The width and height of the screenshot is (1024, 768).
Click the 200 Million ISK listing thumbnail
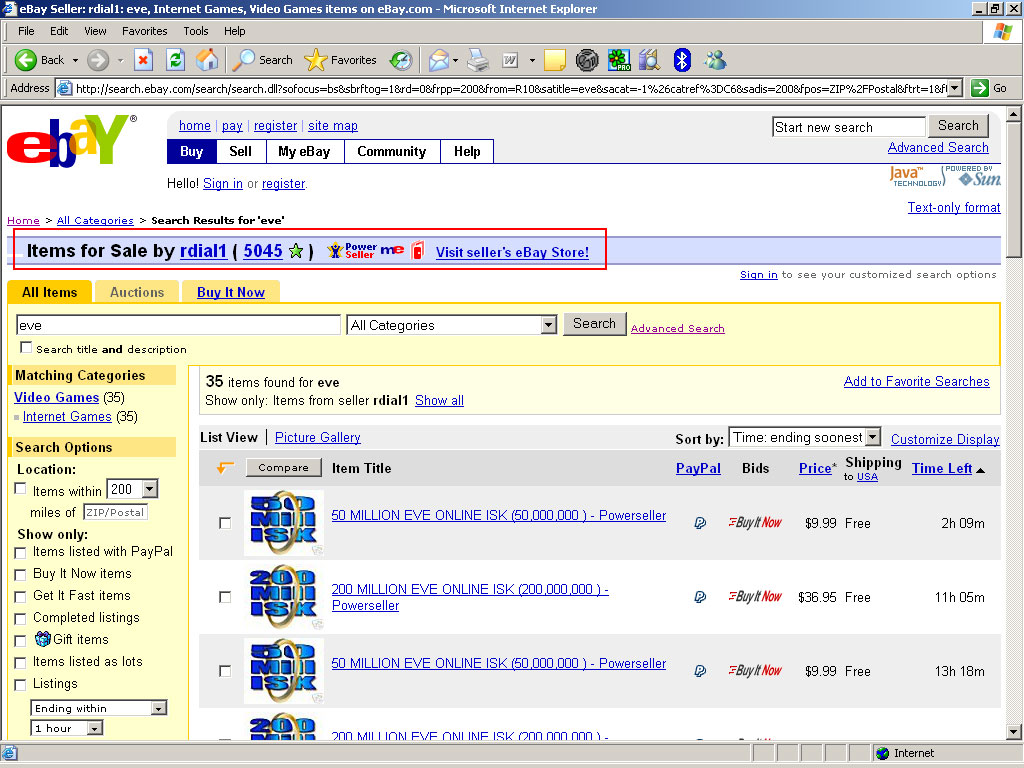(283, 597)
